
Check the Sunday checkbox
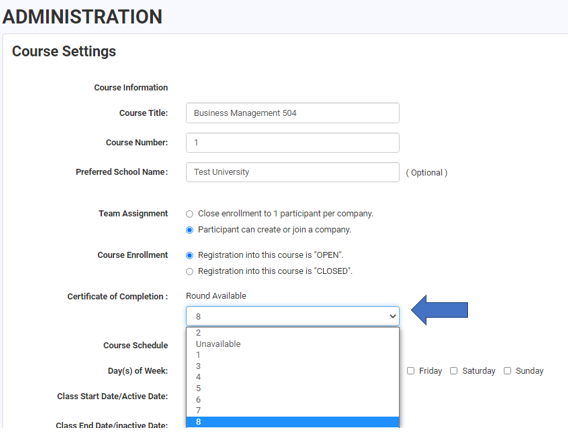508,371
